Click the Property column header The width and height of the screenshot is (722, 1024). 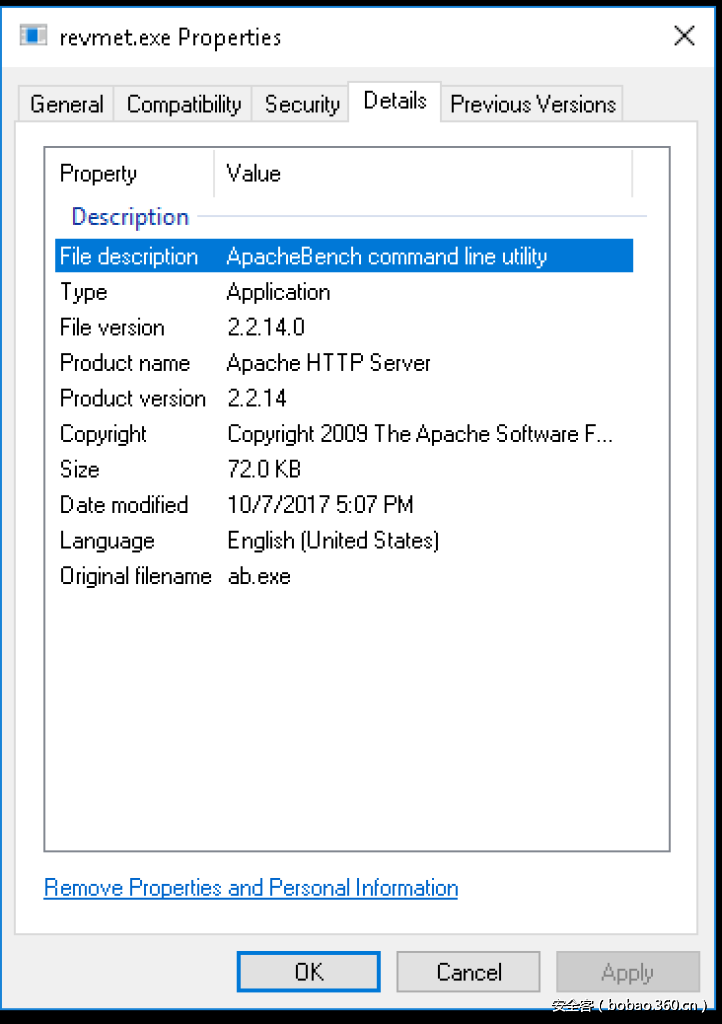click(x=98, y=174)
